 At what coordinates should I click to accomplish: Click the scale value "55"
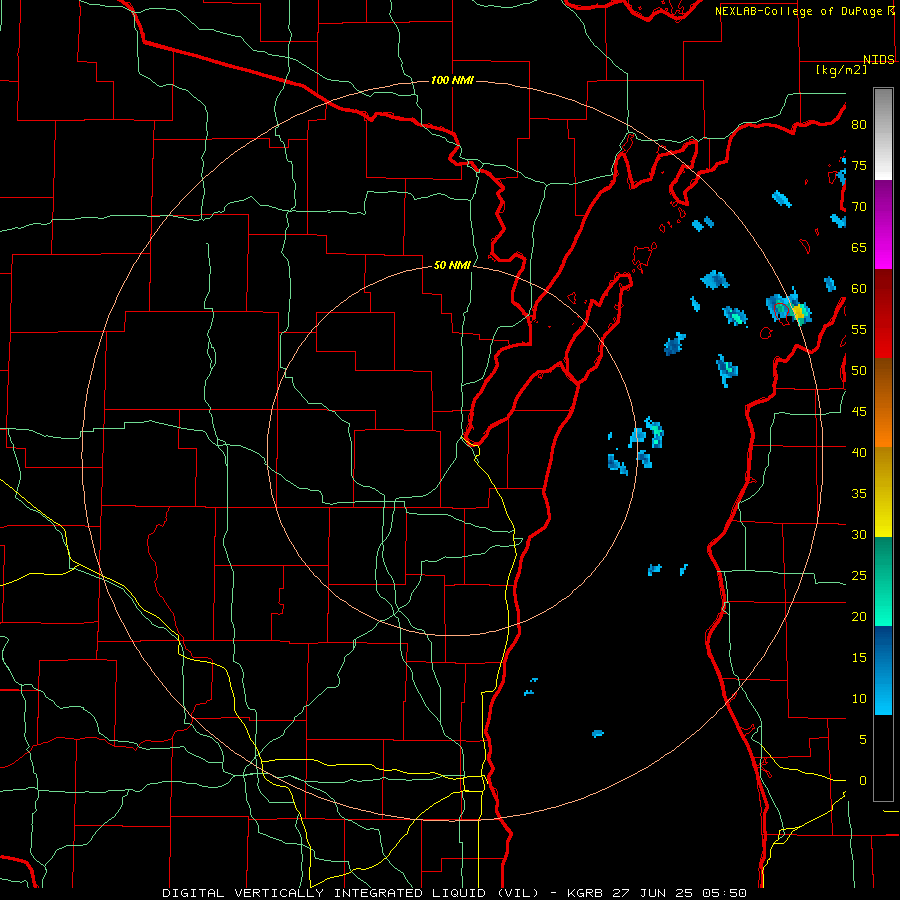point(859,329)
